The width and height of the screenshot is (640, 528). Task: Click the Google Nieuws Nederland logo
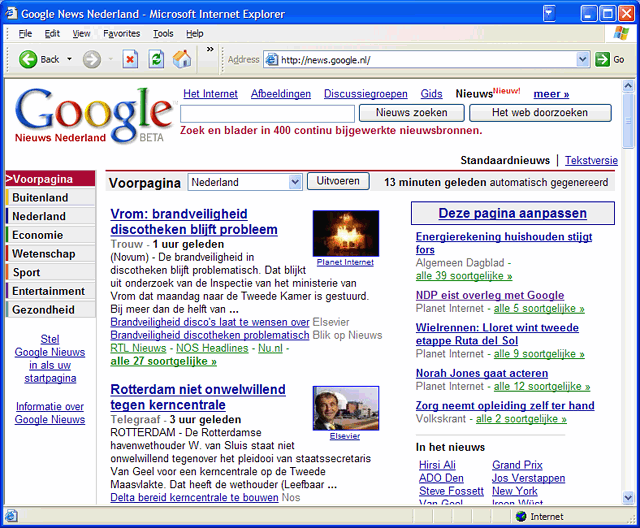[93, 115]
